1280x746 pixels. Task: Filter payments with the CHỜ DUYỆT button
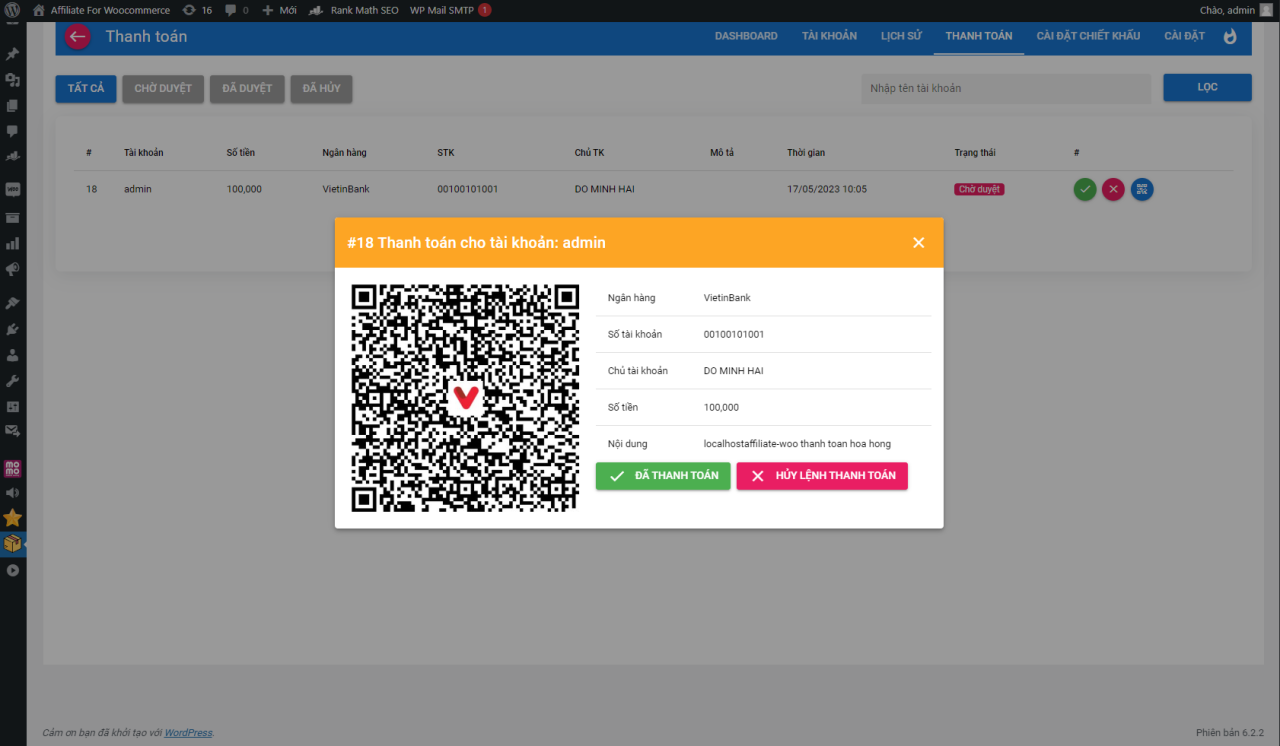(x=163, y=88)
